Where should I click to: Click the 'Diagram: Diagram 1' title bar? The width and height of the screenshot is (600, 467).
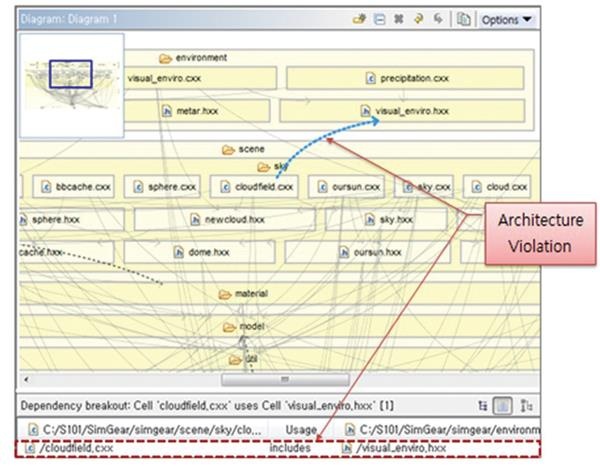[x=184, y=19]
